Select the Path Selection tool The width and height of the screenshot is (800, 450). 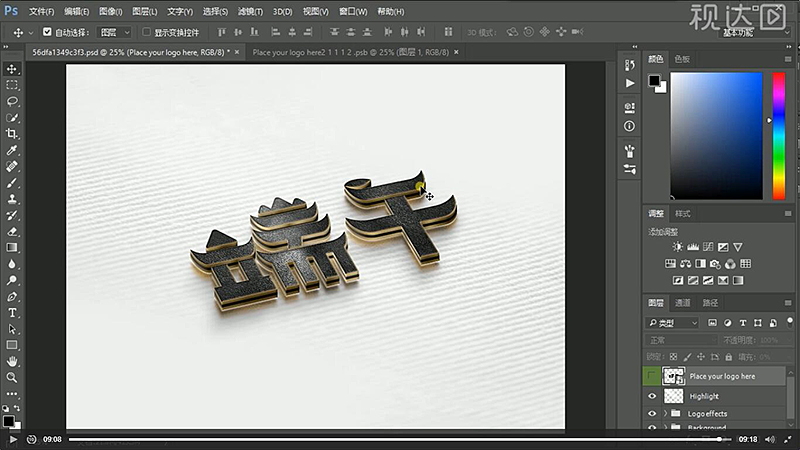[x=12, y=329]
